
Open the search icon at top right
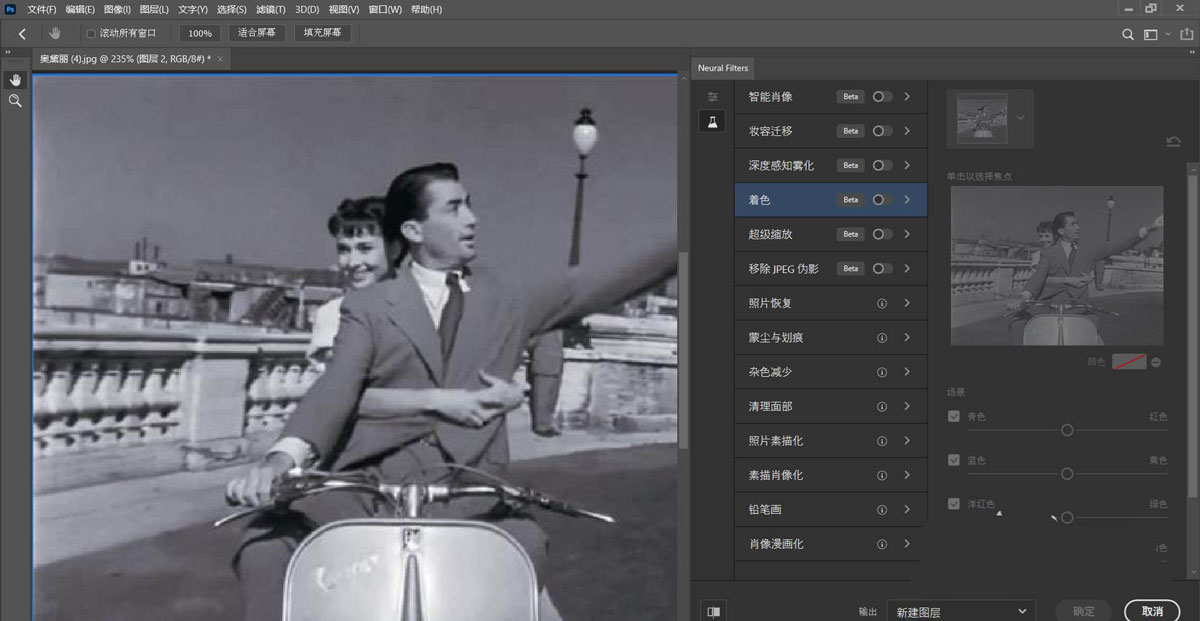(1128, 34)
